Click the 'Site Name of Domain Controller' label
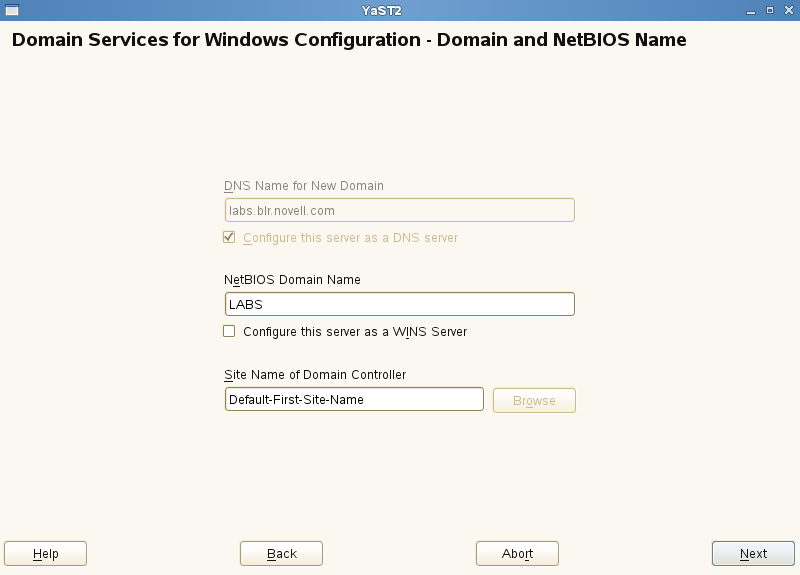 [x=315, y=375]
